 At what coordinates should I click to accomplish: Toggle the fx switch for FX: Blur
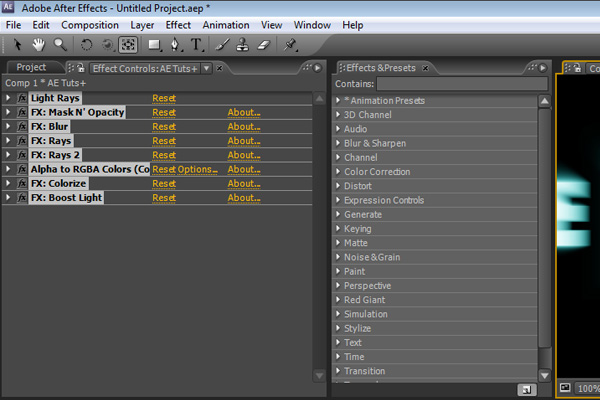(x=22, y=126)
